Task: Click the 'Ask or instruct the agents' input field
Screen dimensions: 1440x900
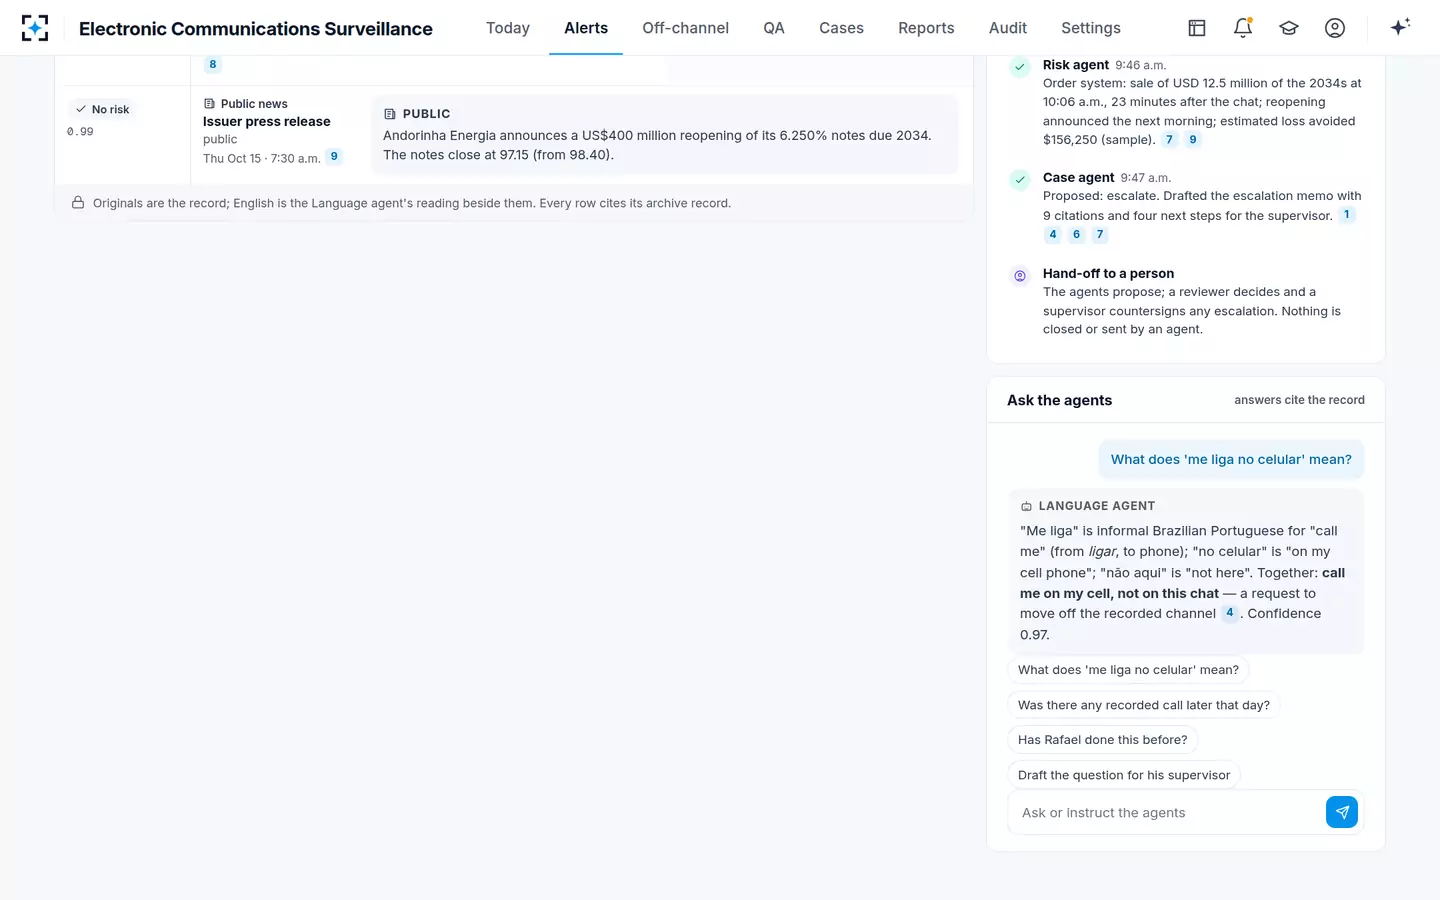Action: (1167, 813)
